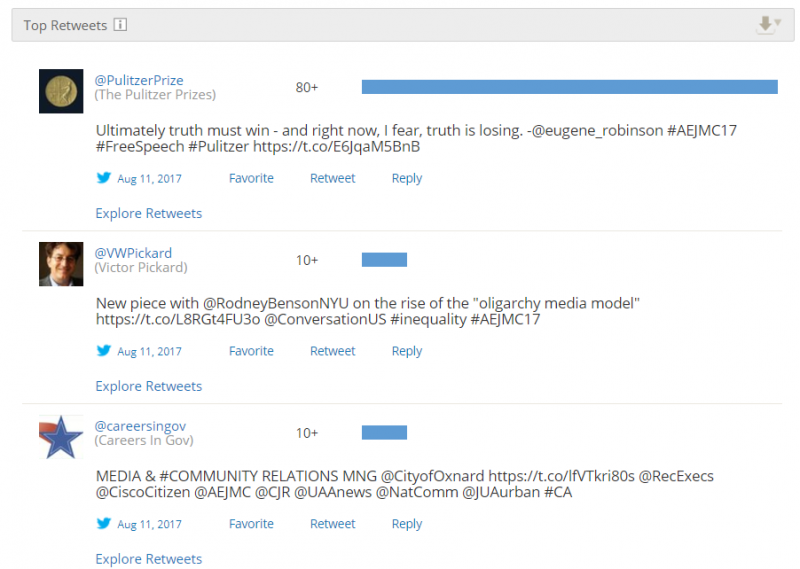
Task: Click Twitter bird icon on careersingov tweet
Action: [x=104, y=524]
